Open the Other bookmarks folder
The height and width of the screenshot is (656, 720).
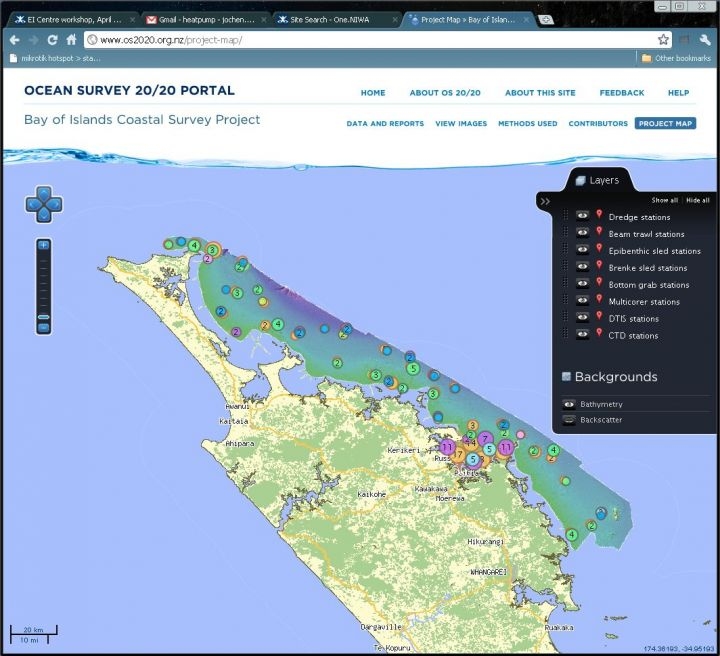coord(676,58)
